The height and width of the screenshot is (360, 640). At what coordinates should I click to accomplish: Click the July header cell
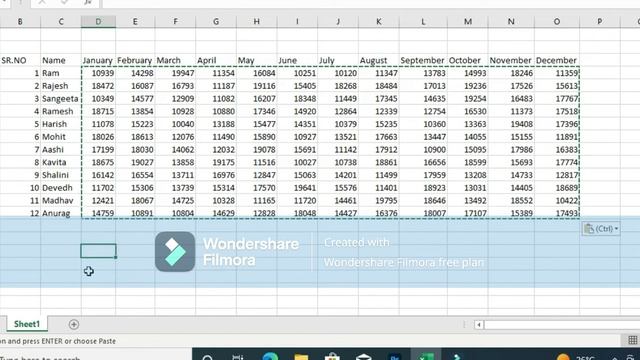click(338, 60)
